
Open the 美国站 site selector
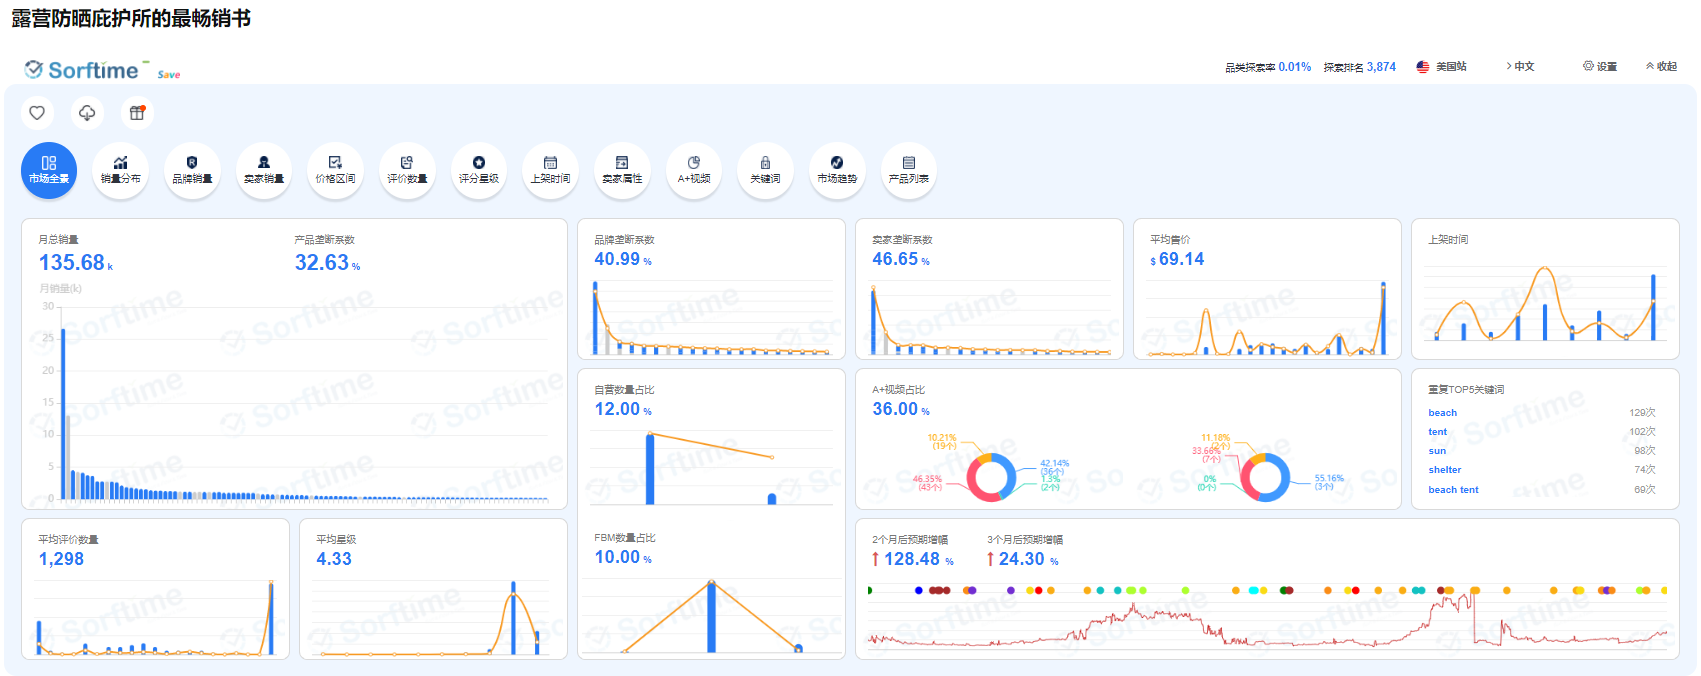tap(1442, 67)
